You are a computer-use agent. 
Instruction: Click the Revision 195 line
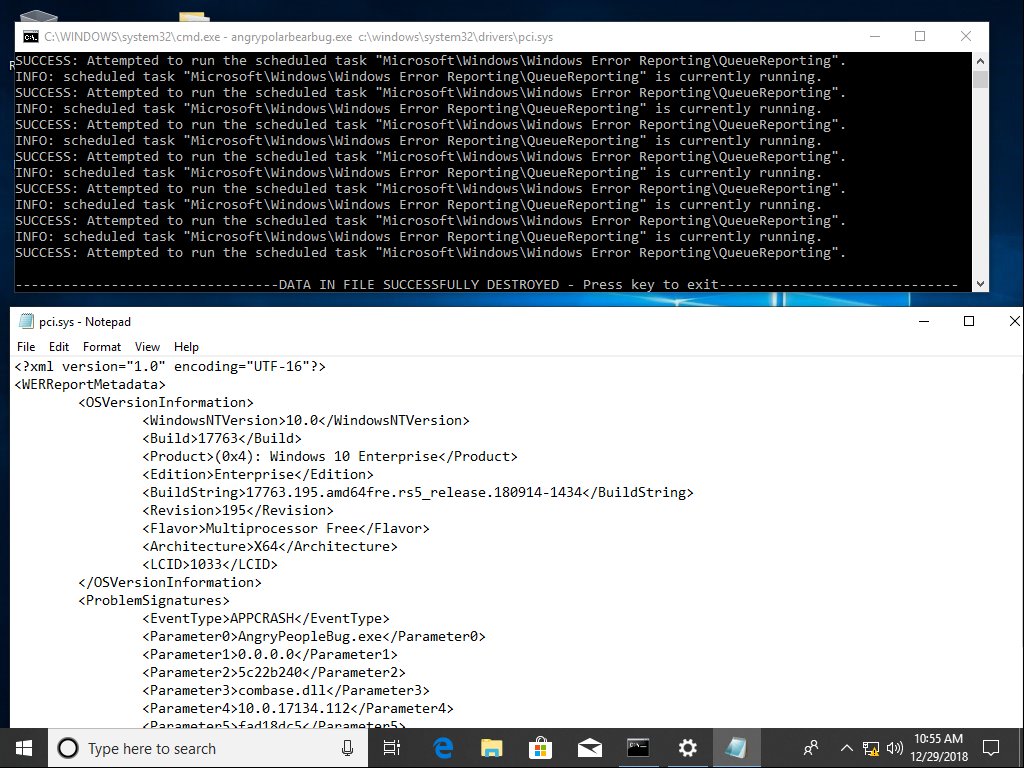[x=238, y=511]
